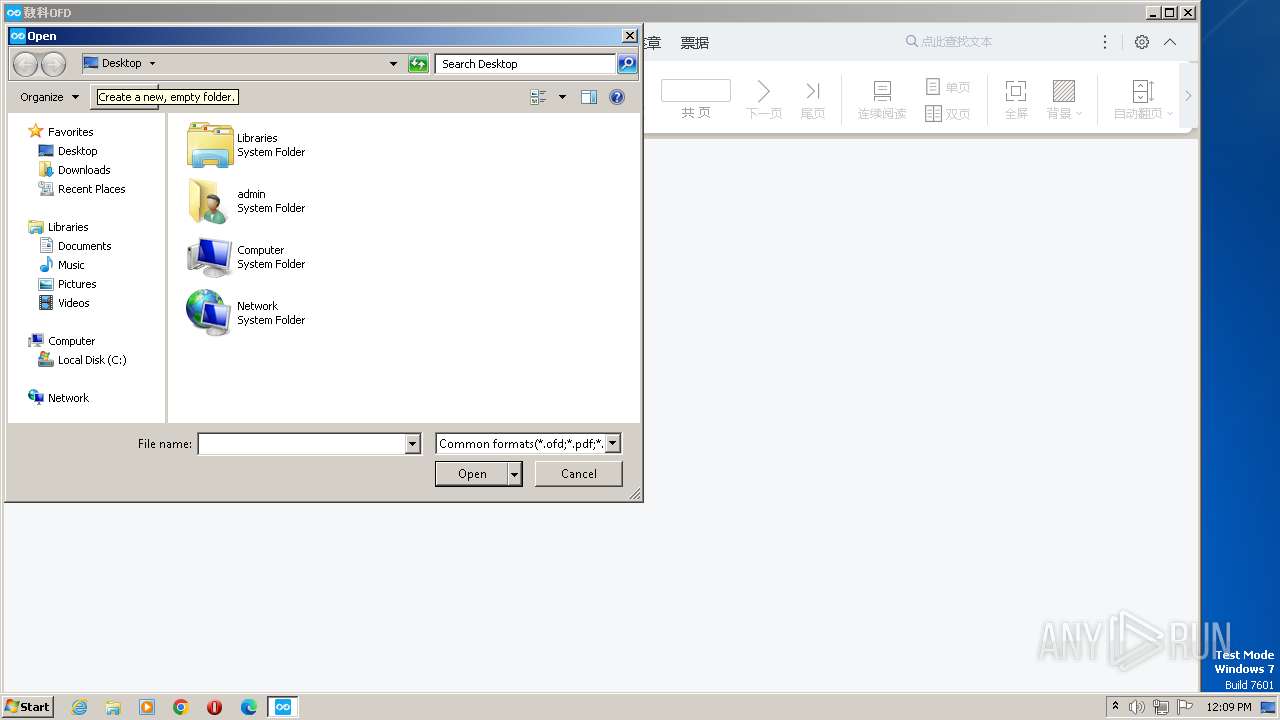Select the Libraries system folder item

pyautogui.click(x=247, y=146)
